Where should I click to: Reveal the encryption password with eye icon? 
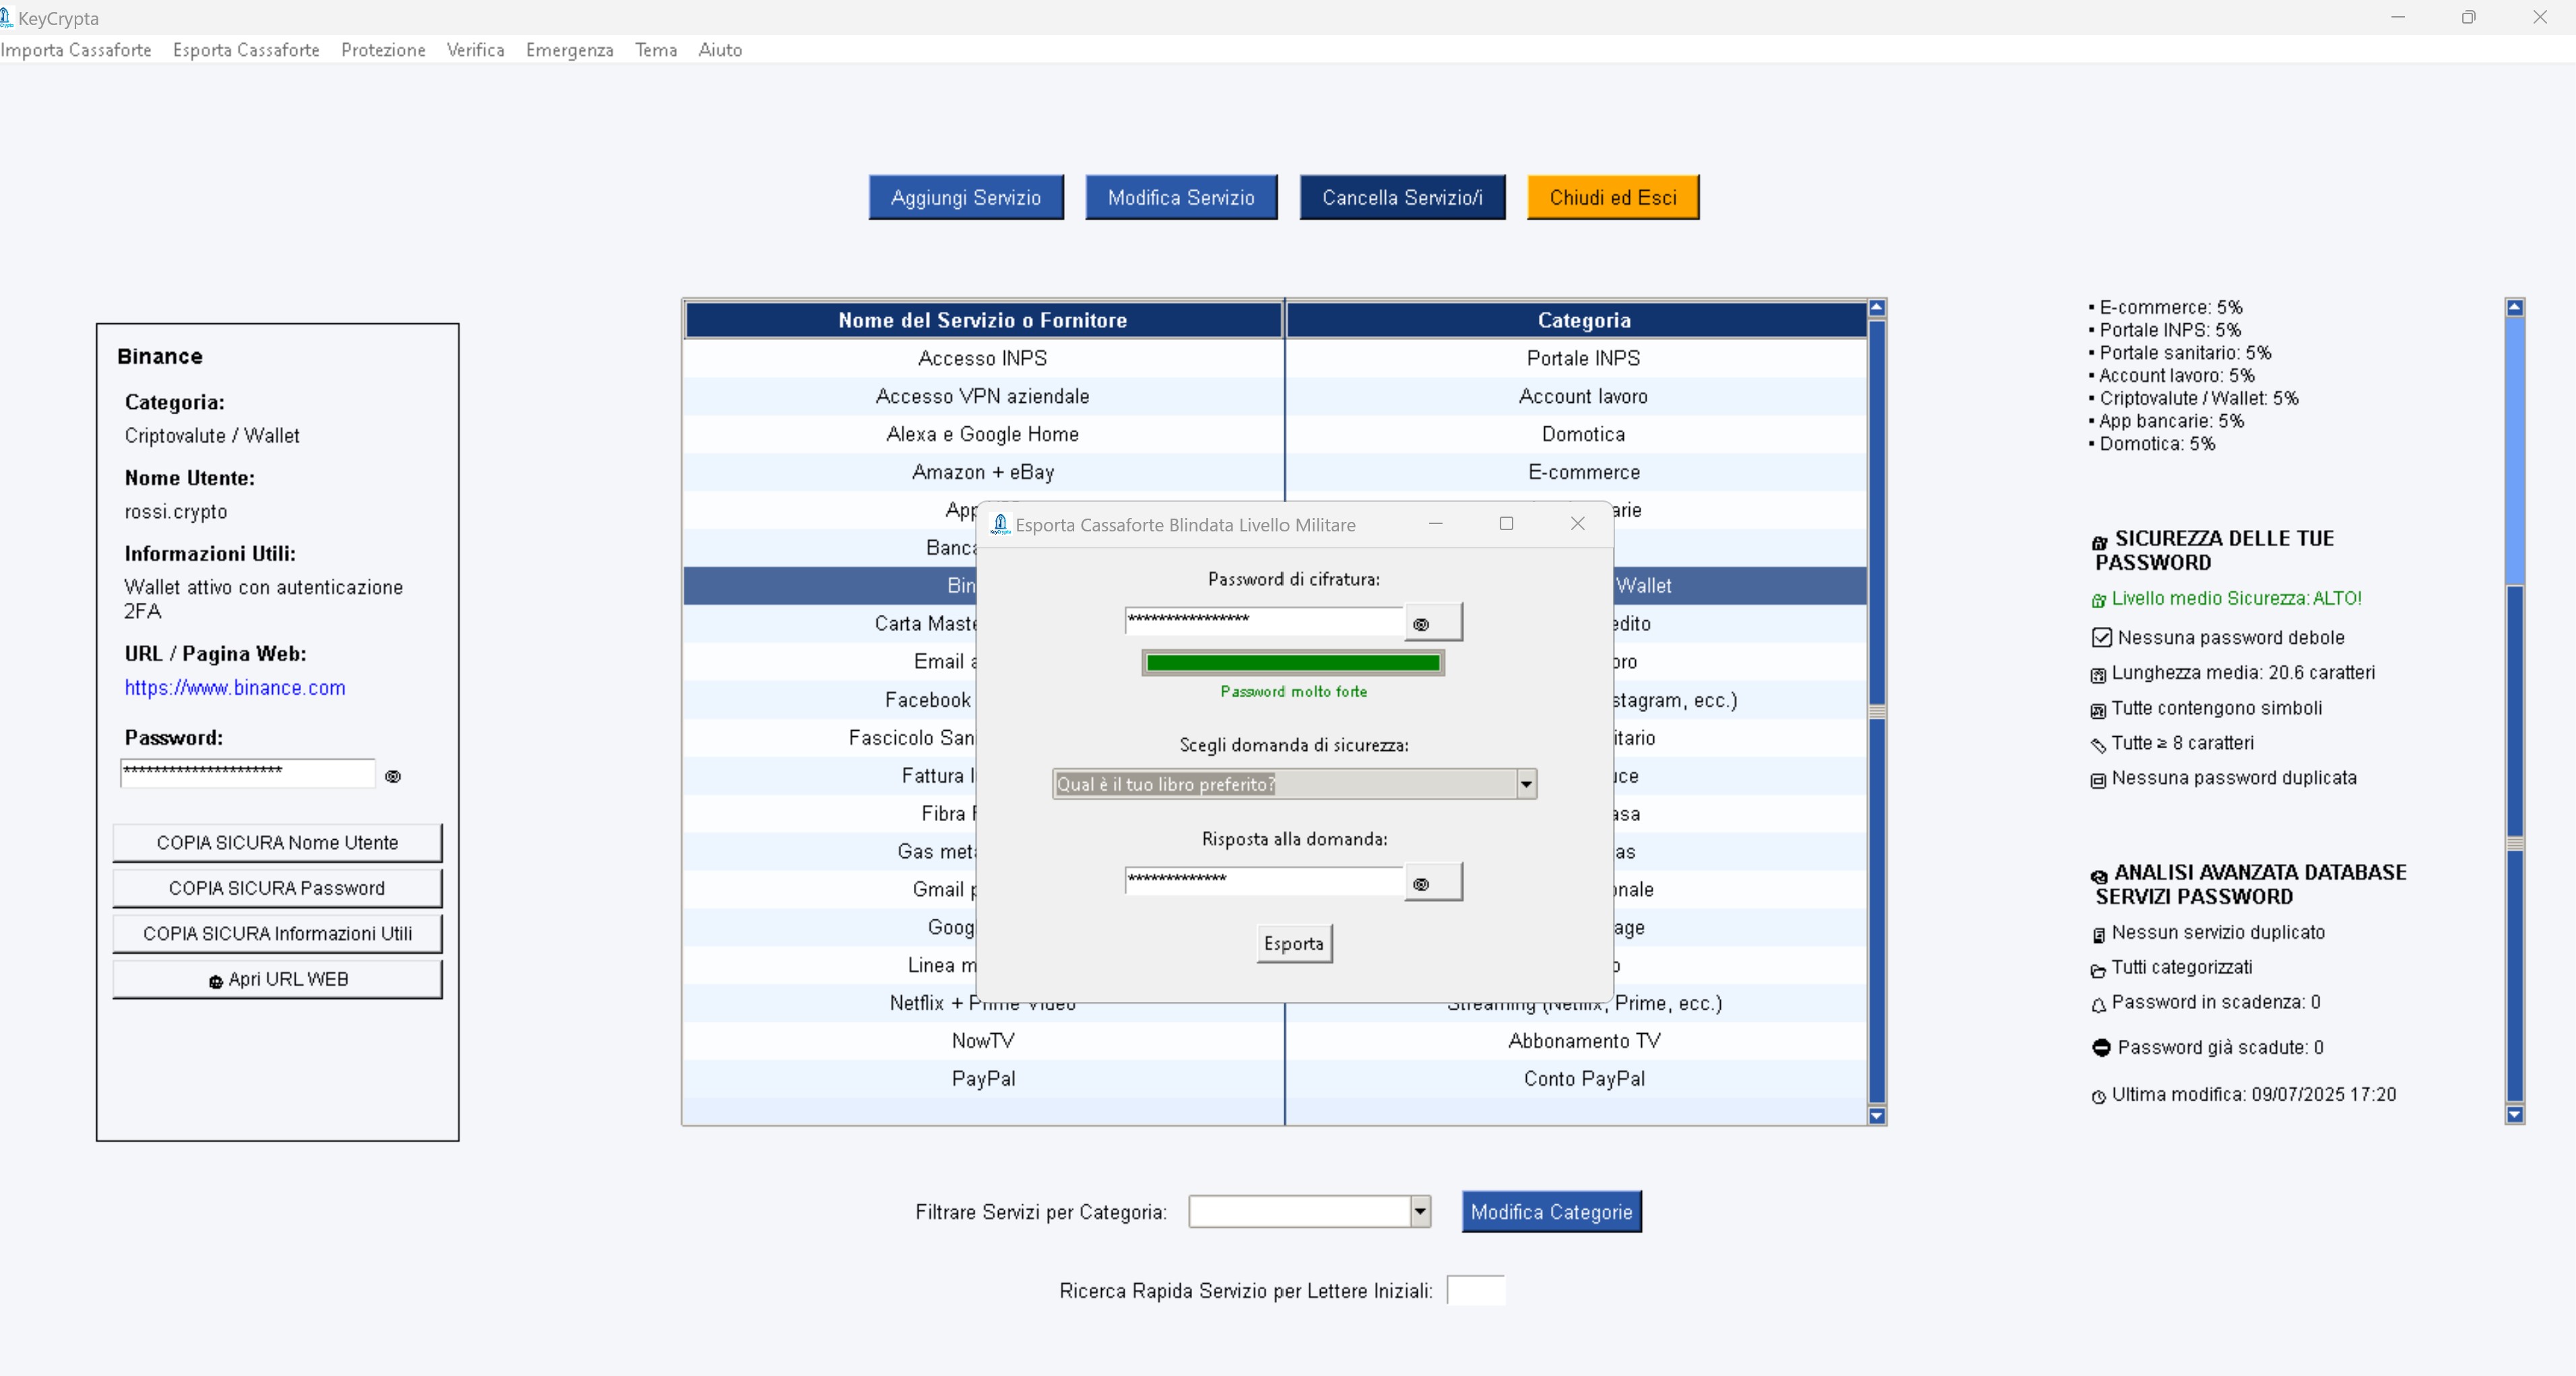tap(1433, 623)
